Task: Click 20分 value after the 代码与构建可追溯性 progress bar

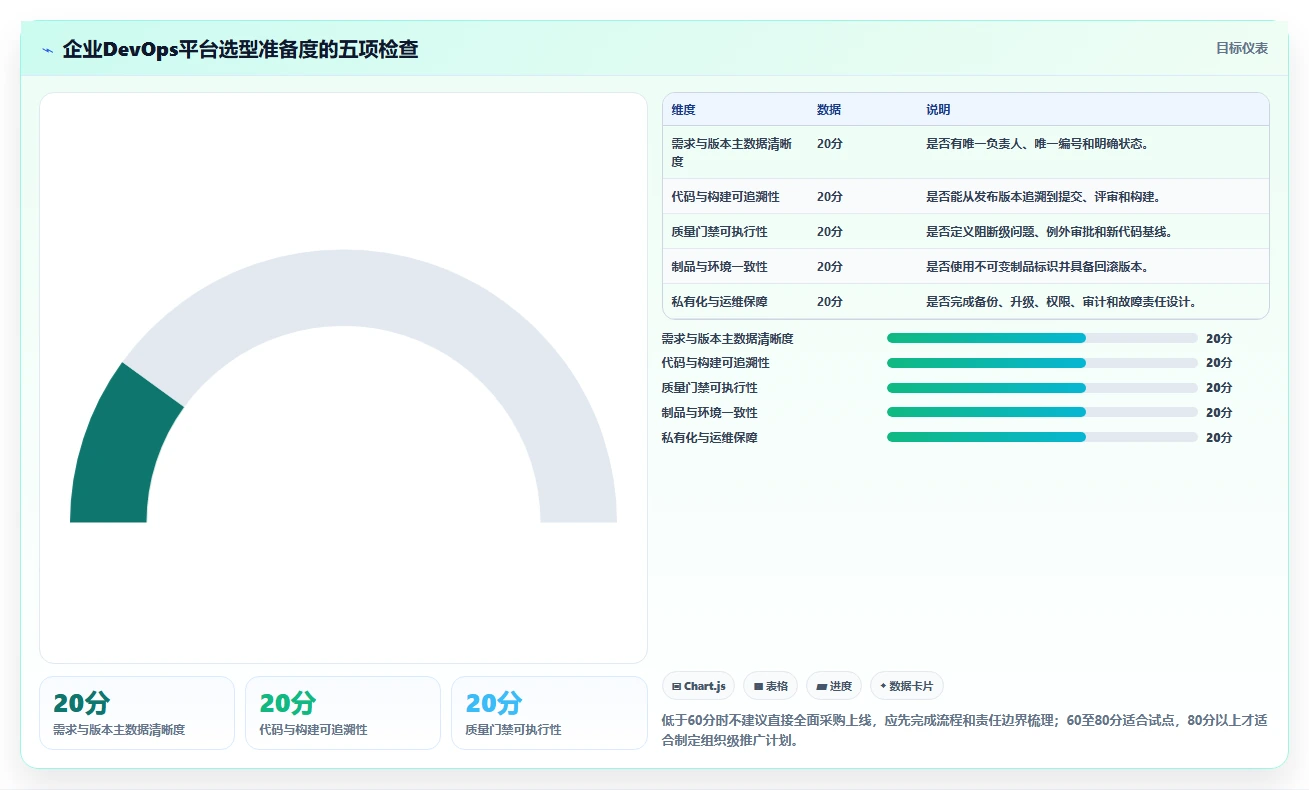Action: (1219, 363)
